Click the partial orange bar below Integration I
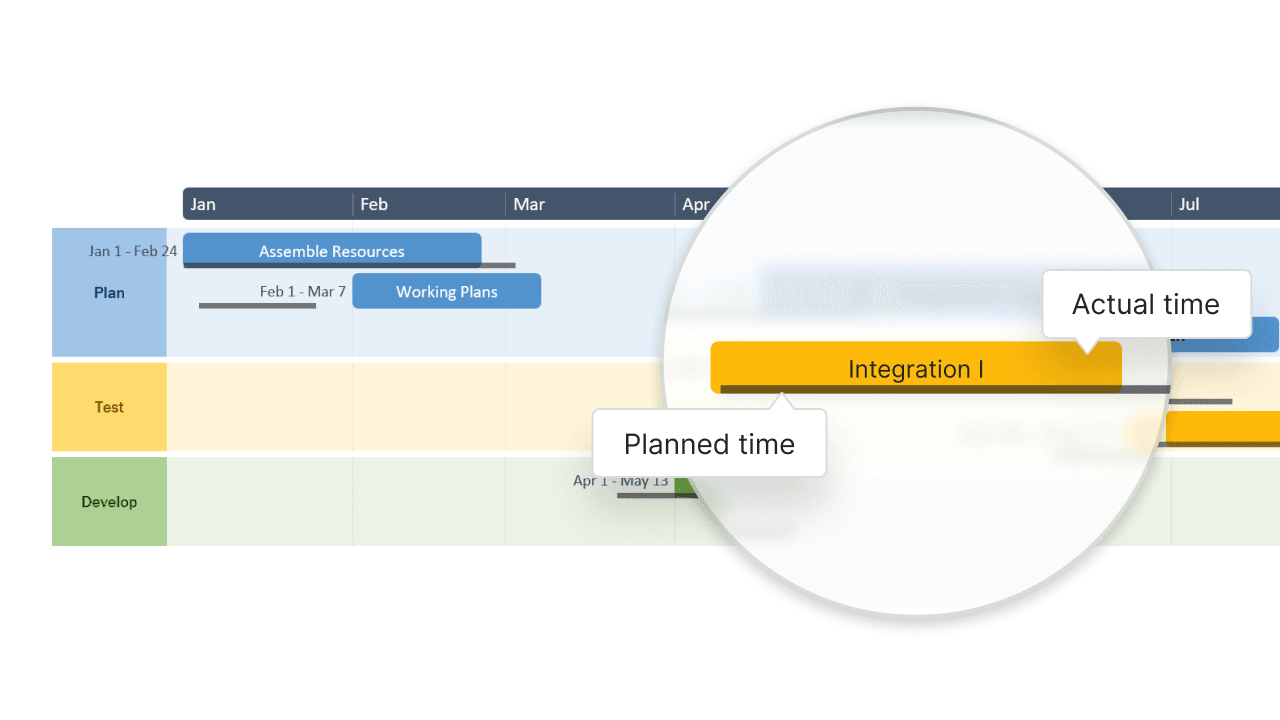Screen dimensions: 1280x720 click(x=1223, y=427)
